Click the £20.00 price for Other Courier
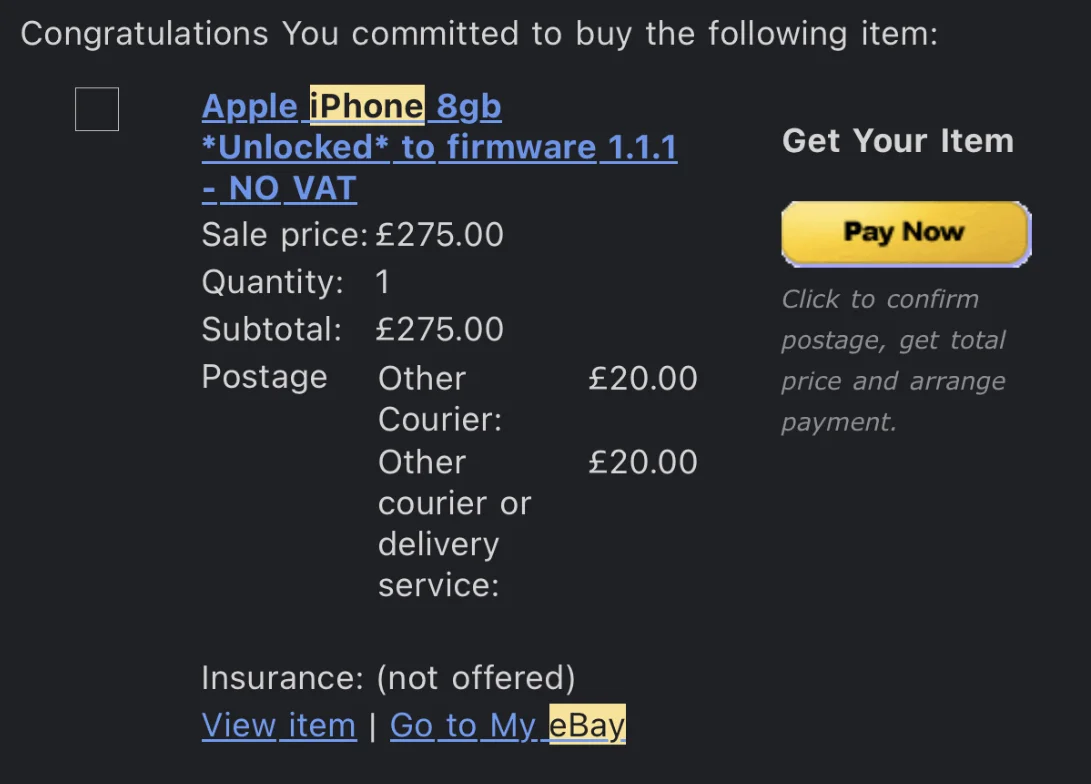This screenshot has height=784, width=1091. [643, 378]
